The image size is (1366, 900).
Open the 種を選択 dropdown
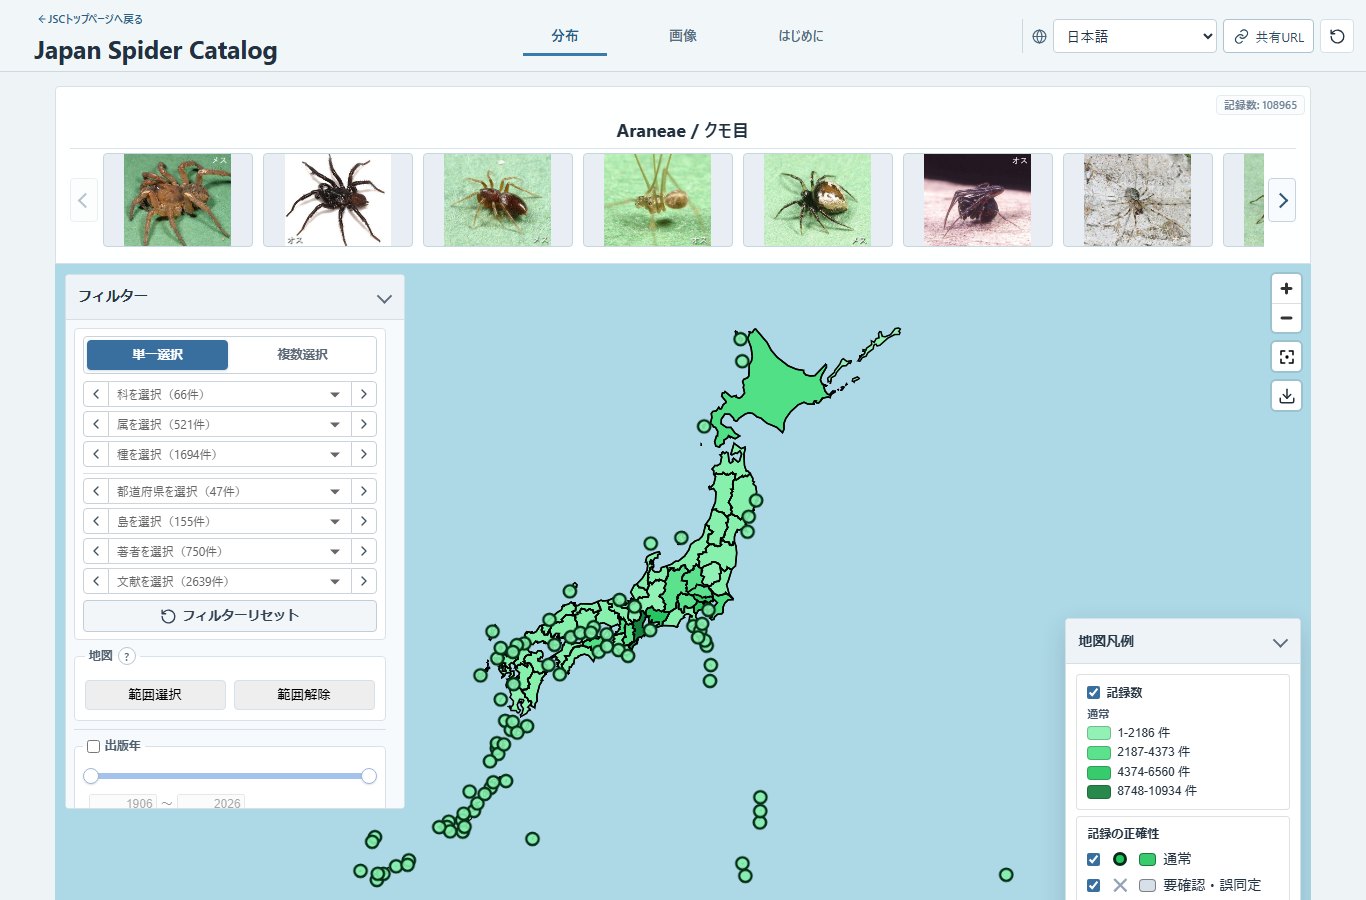pos(229,455)
